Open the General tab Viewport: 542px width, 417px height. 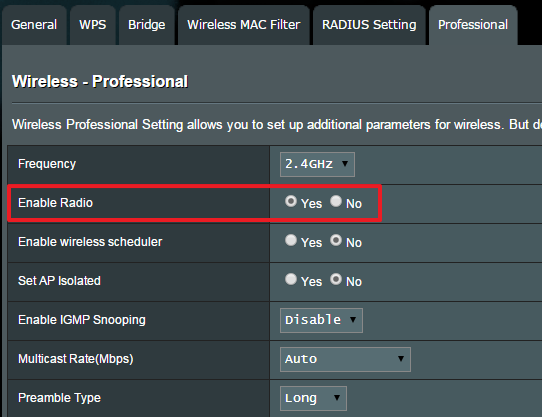click(x=34, y=25)
